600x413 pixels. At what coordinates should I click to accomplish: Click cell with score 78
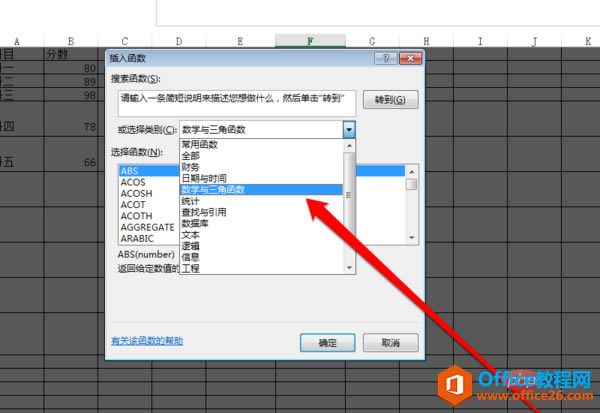click(71, 119)
